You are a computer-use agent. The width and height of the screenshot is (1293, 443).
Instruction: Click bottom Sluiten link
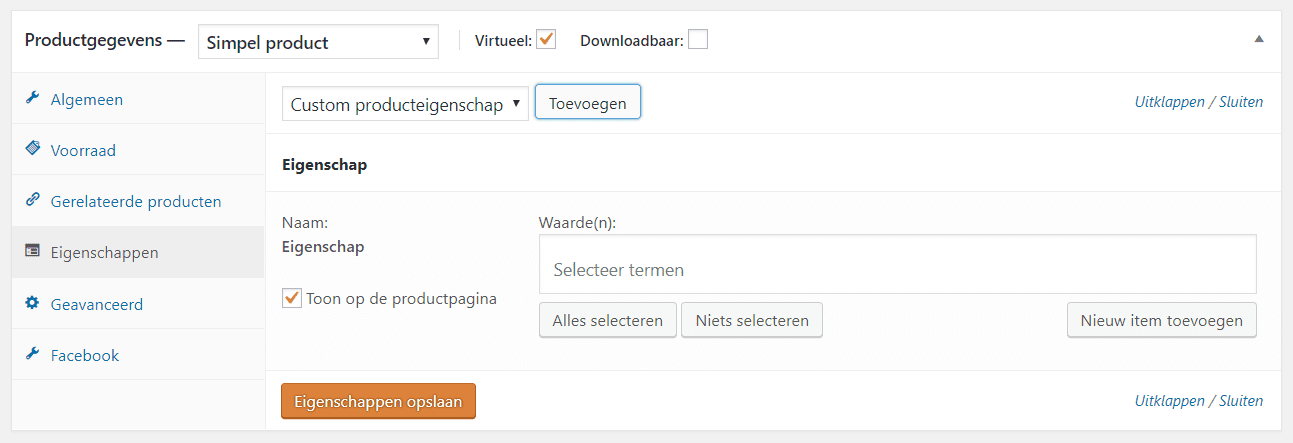click(x=1241, y=401)
